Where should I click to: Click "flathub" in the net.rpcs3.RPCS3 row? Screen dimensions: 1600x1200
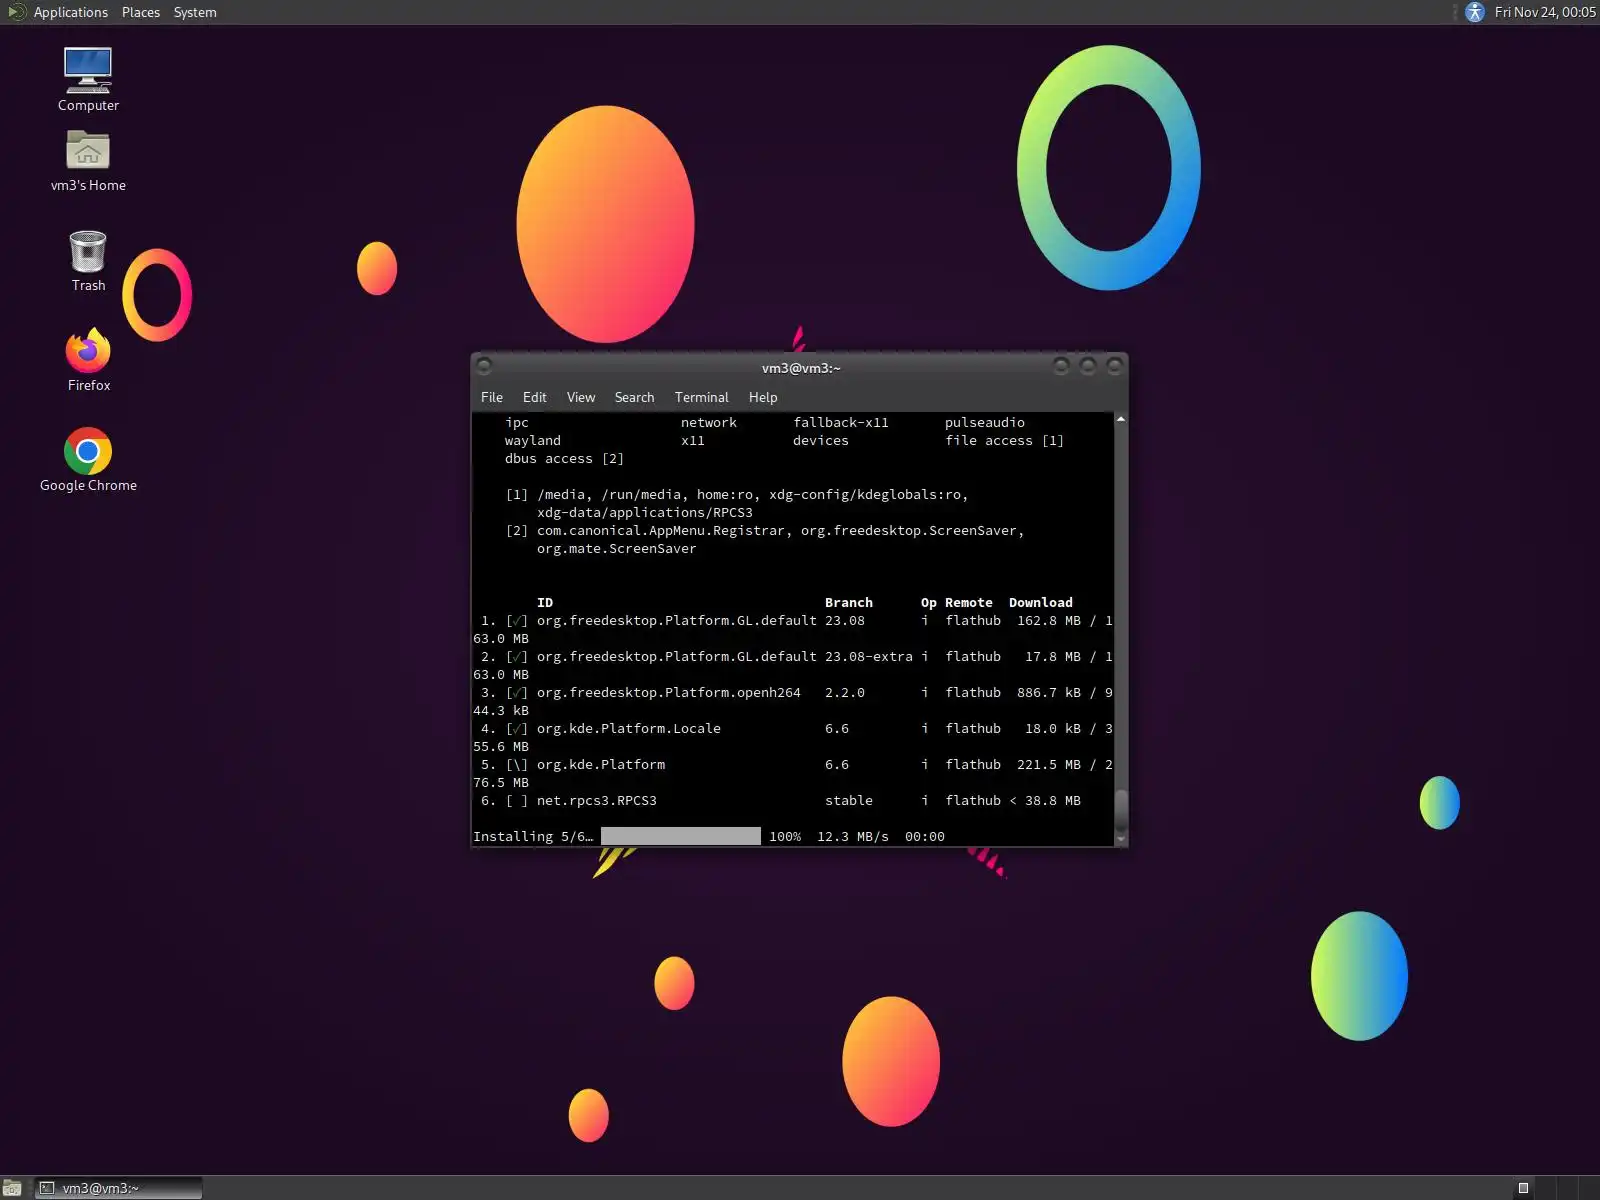point(973,800)
